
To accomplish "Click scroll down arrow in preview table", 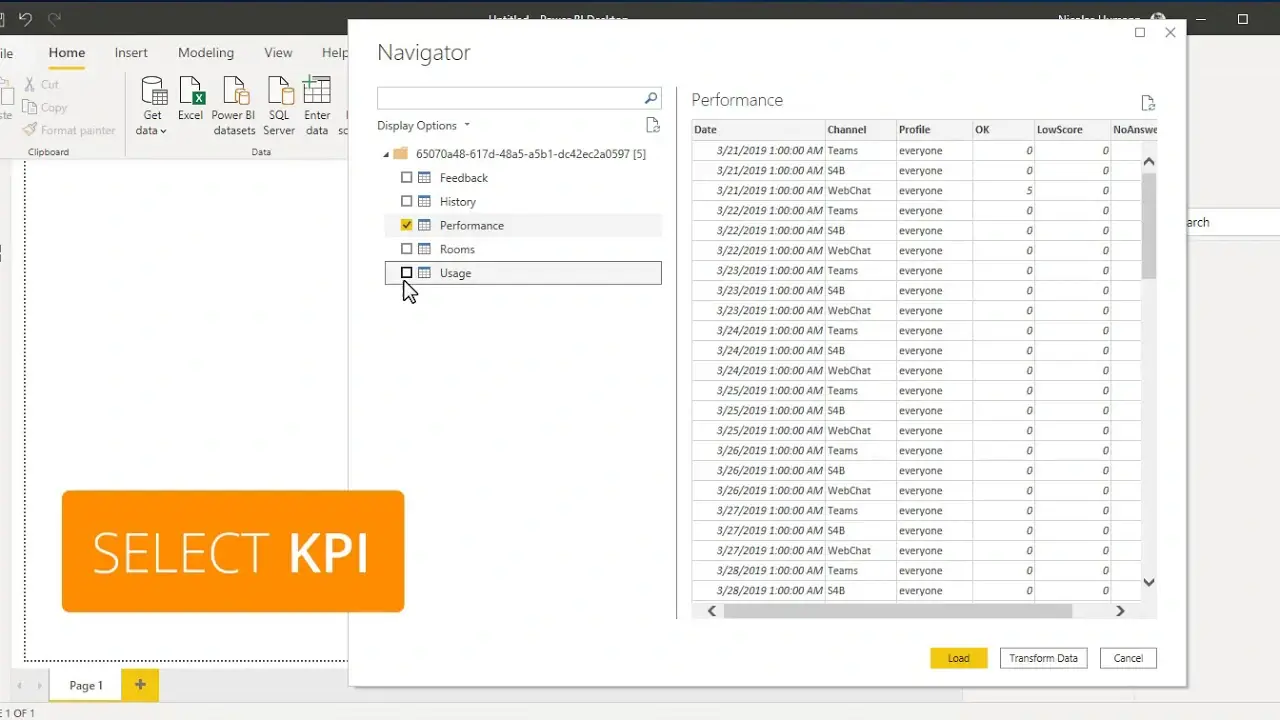I will 1149,582.
